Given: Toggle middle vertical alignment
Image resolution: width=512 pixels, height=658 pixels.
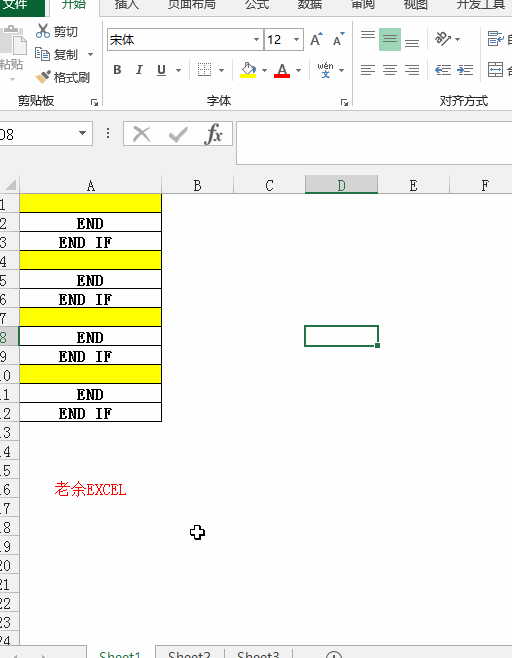Looking at the screenshot, I should pyautogui.click(x=390, y=39).
